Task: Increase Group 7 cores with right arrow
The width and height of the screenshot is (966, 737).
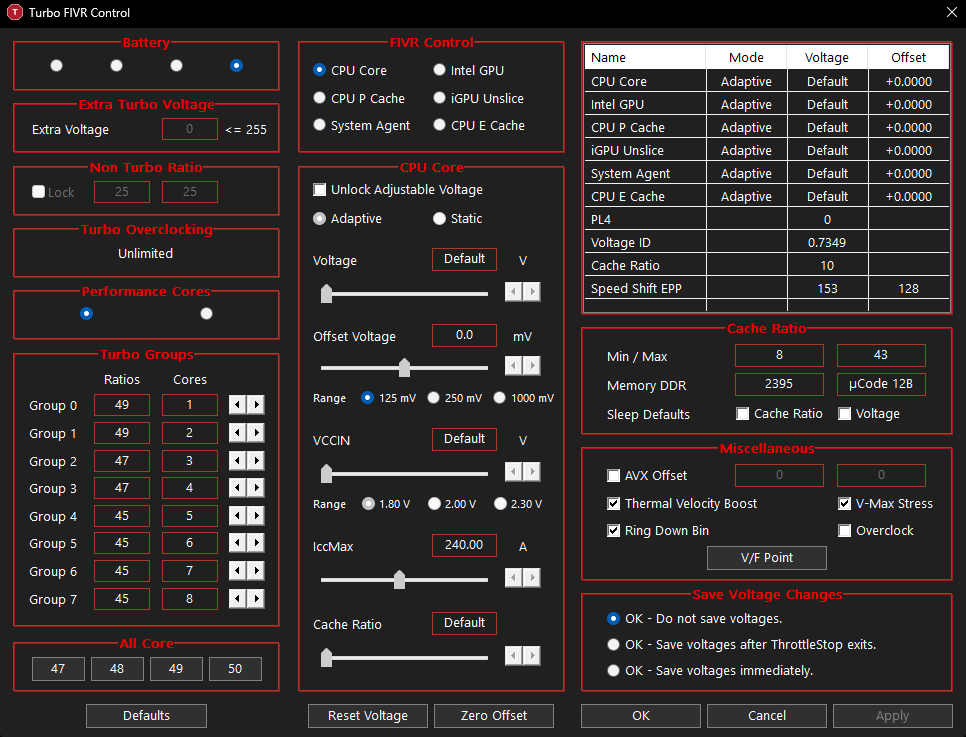Action: [x=256, y=598]
